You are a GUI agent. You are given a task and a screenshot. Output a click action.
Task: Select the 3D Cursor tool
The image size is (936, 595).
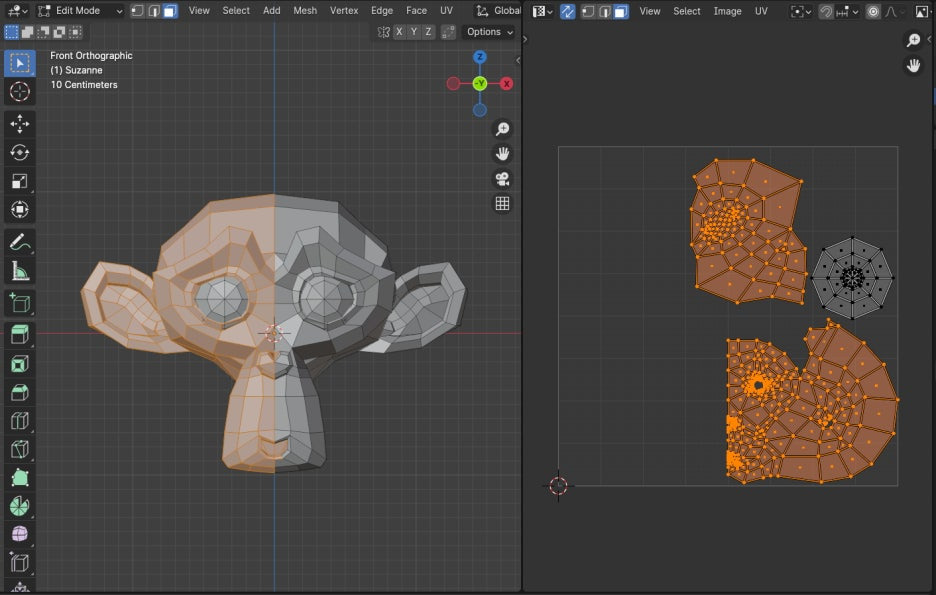pos(20,91)
